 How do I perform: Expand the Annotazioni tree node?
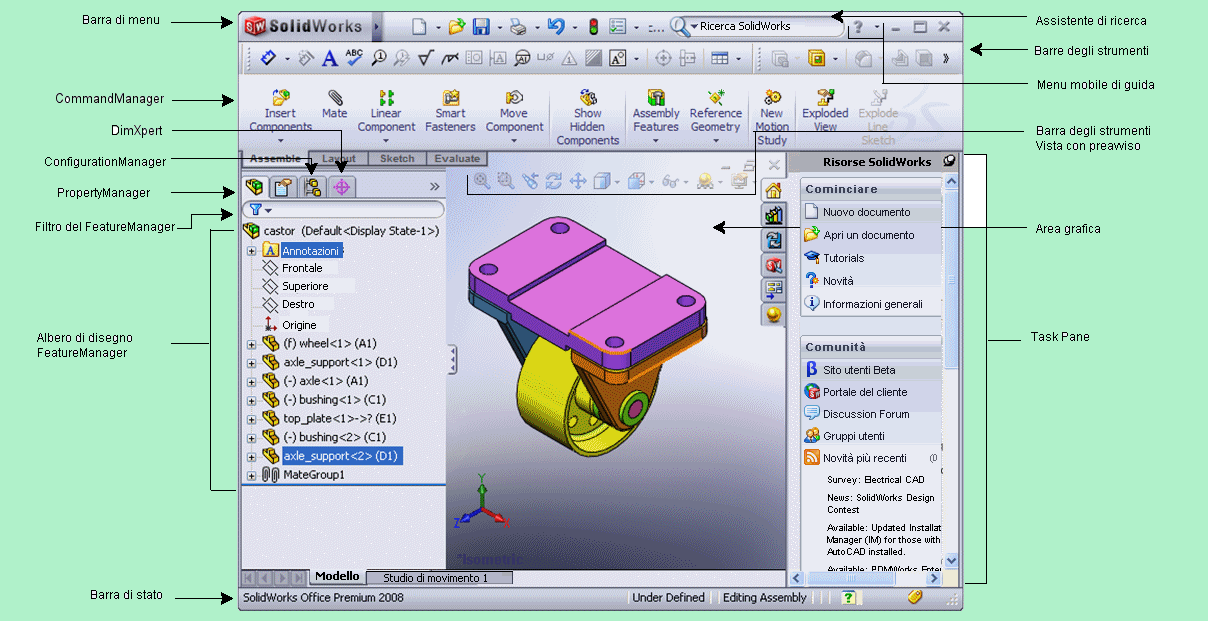point(251,251)
